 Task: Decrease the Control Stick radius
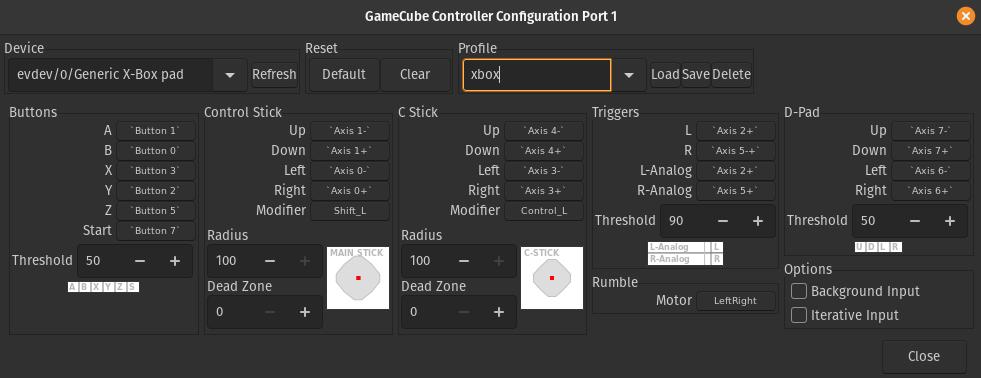coord(270,261)
